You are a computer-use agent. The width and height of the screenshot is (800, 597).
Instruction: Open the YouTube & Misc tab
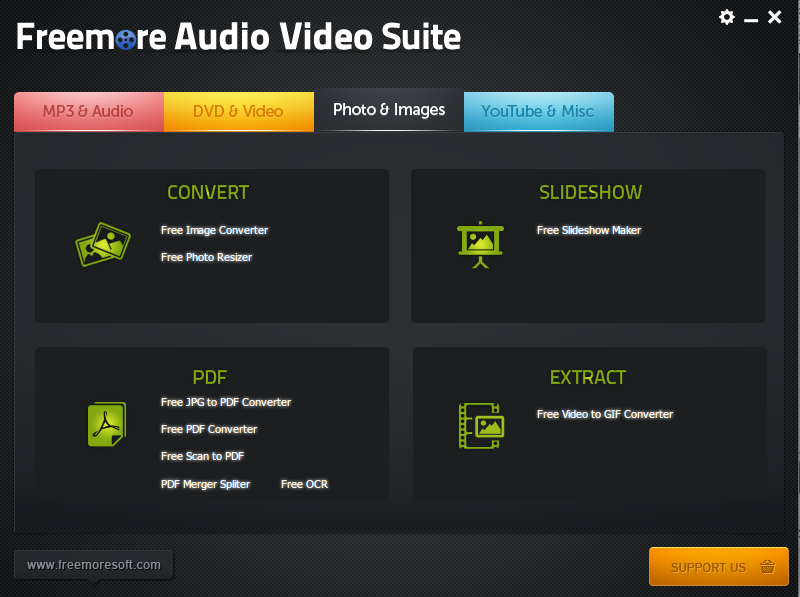(x=538, y=111)
